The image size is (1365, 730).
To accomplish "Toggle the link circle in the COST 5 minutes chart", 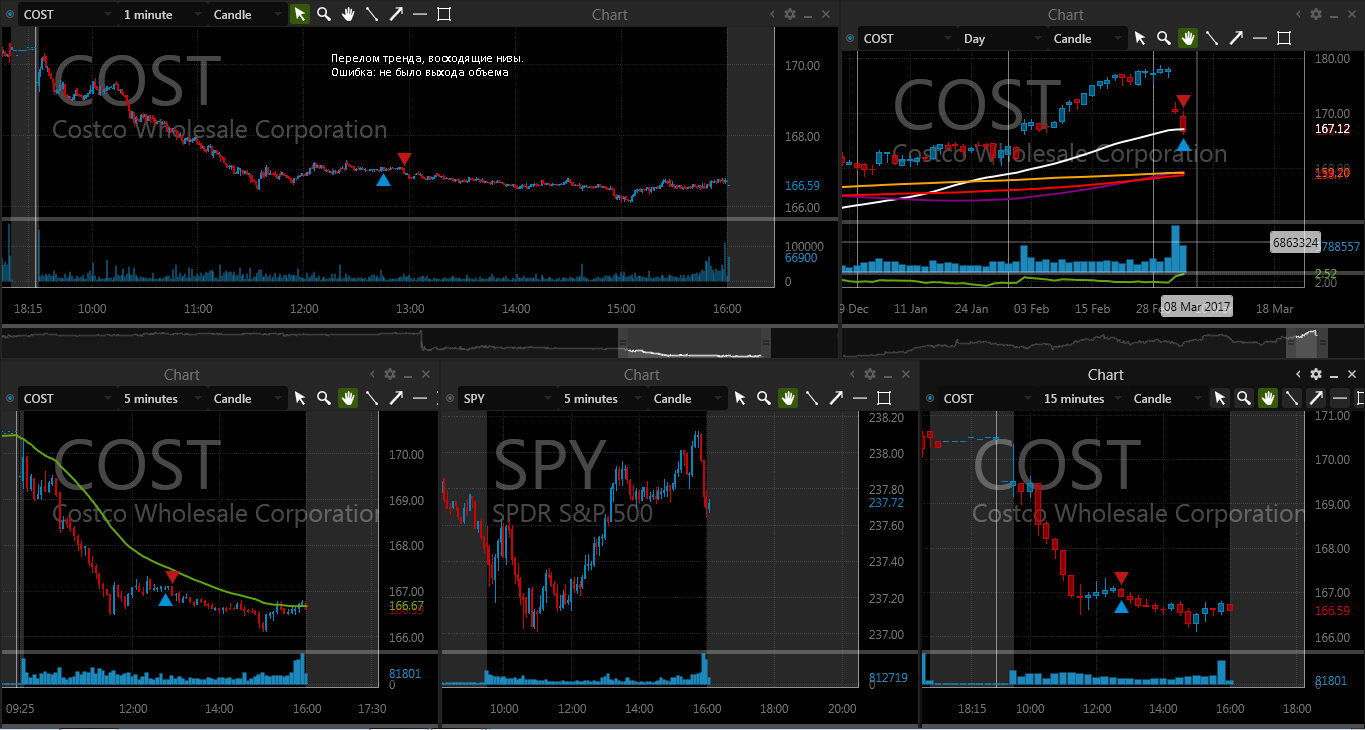I will (x=10, y=398).
